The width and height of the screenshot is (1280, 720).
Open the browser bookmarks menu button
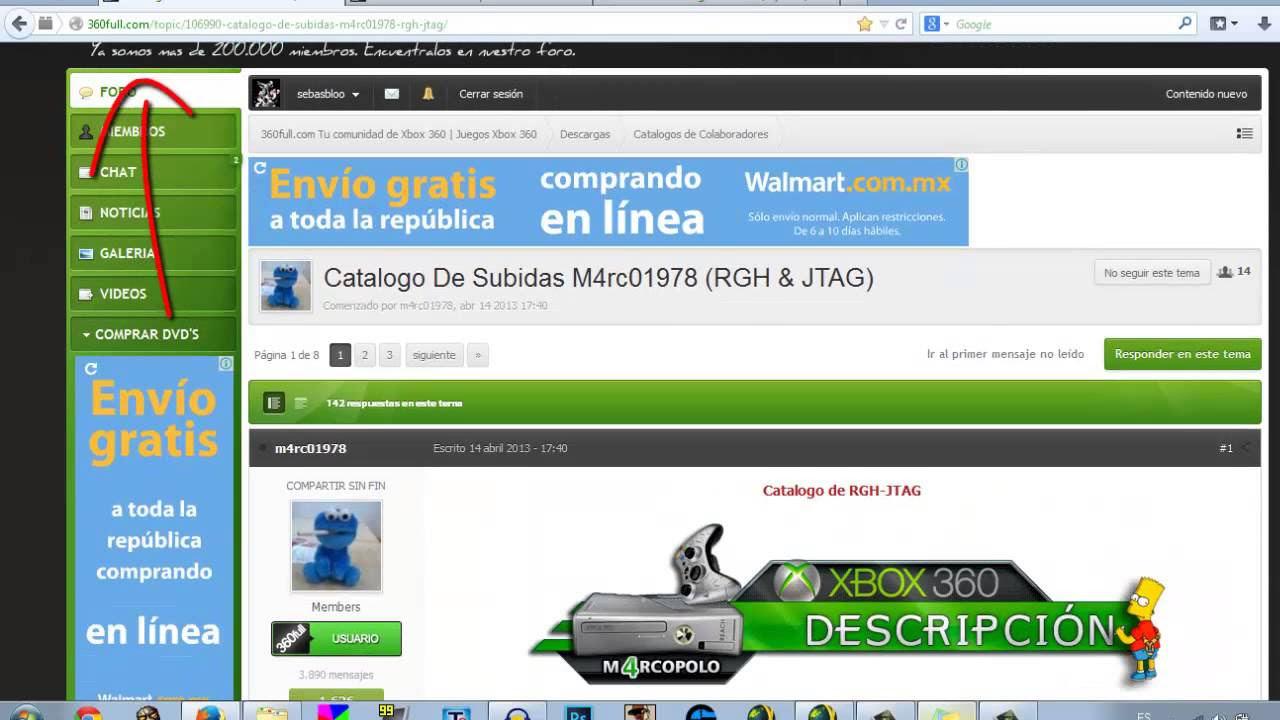[1224, 24]
